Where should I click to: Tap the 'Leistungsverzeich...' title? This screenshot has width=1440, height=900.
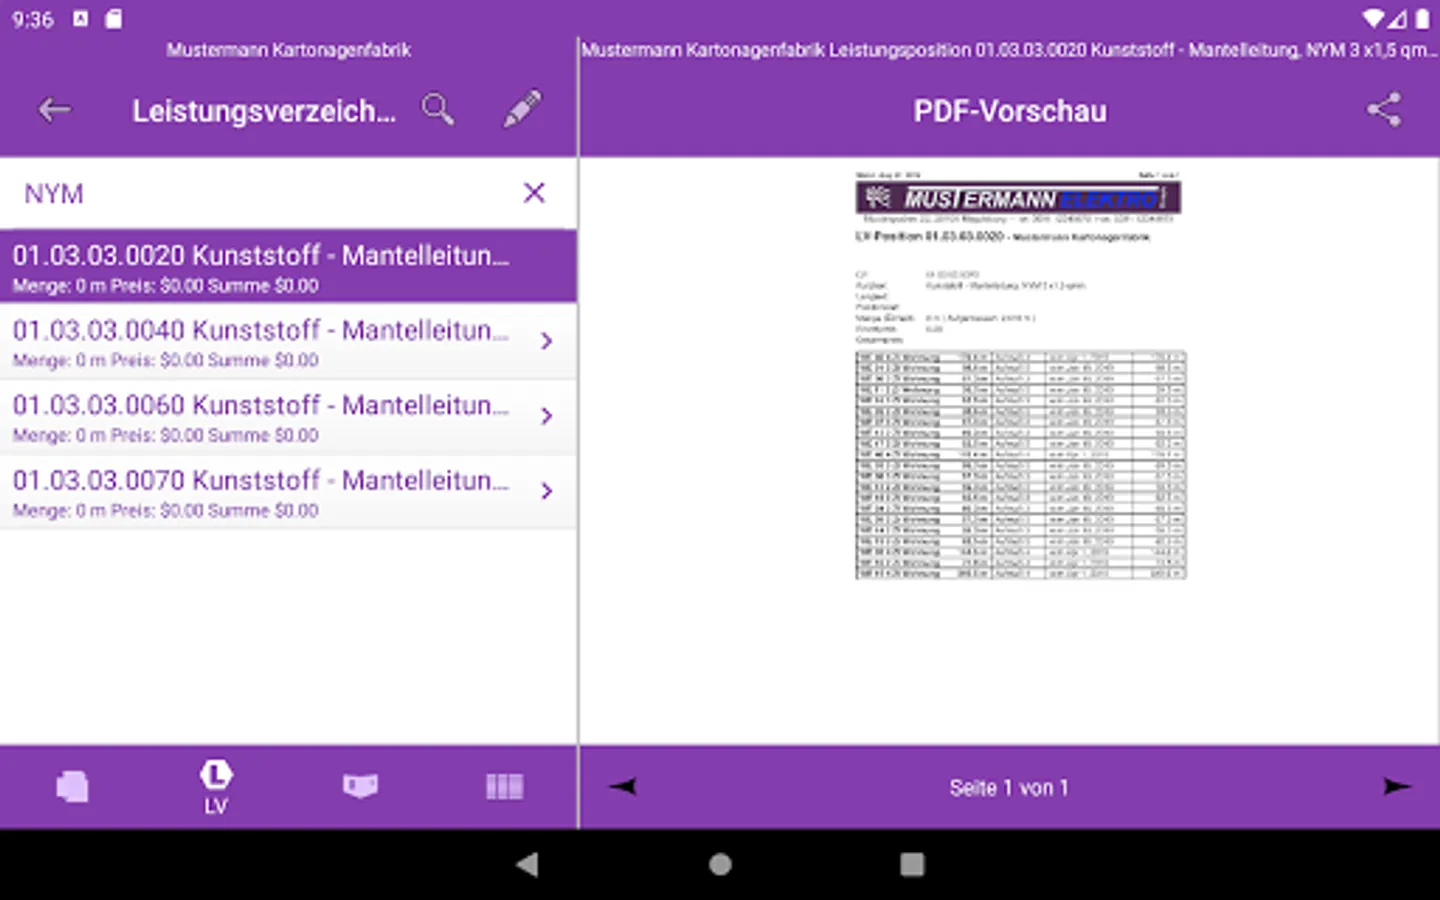(264, 111)
